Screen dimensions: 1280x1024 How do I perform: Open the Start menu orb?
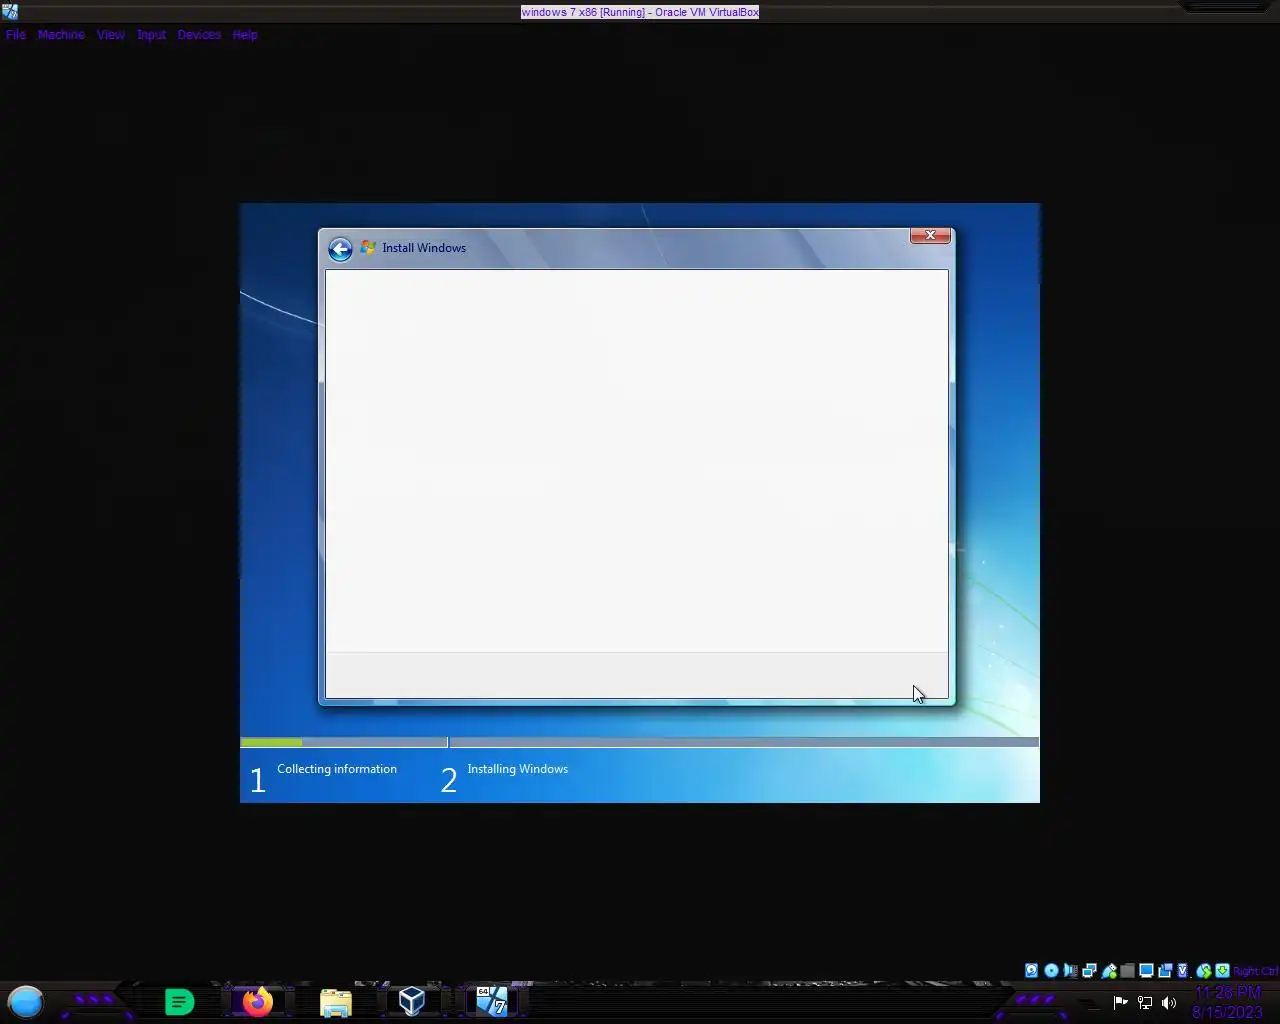click(x=26, y=1001)
